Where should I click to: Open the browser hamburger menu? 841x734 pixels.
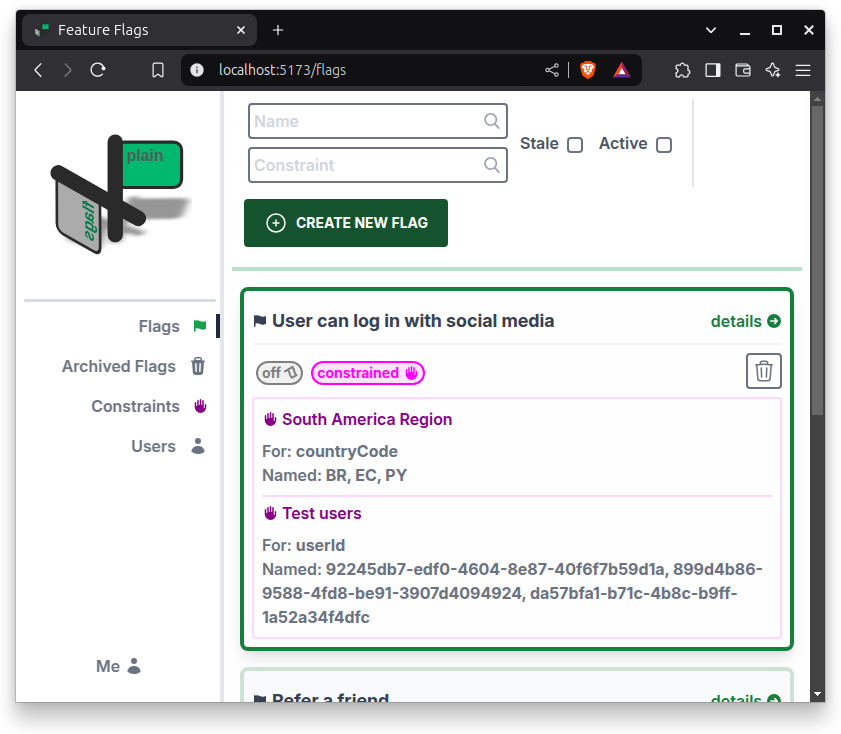(803, 70)
